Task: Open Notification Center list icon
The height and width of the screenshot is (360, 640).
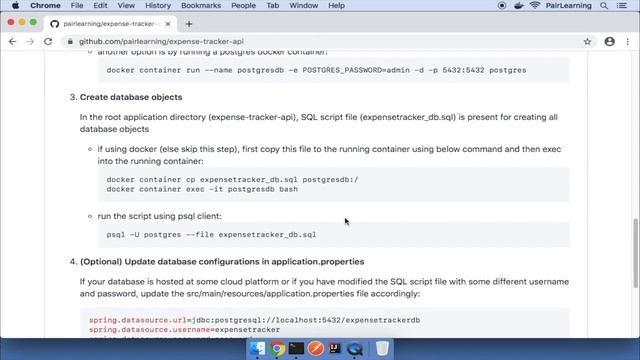Action: [622, 6]
